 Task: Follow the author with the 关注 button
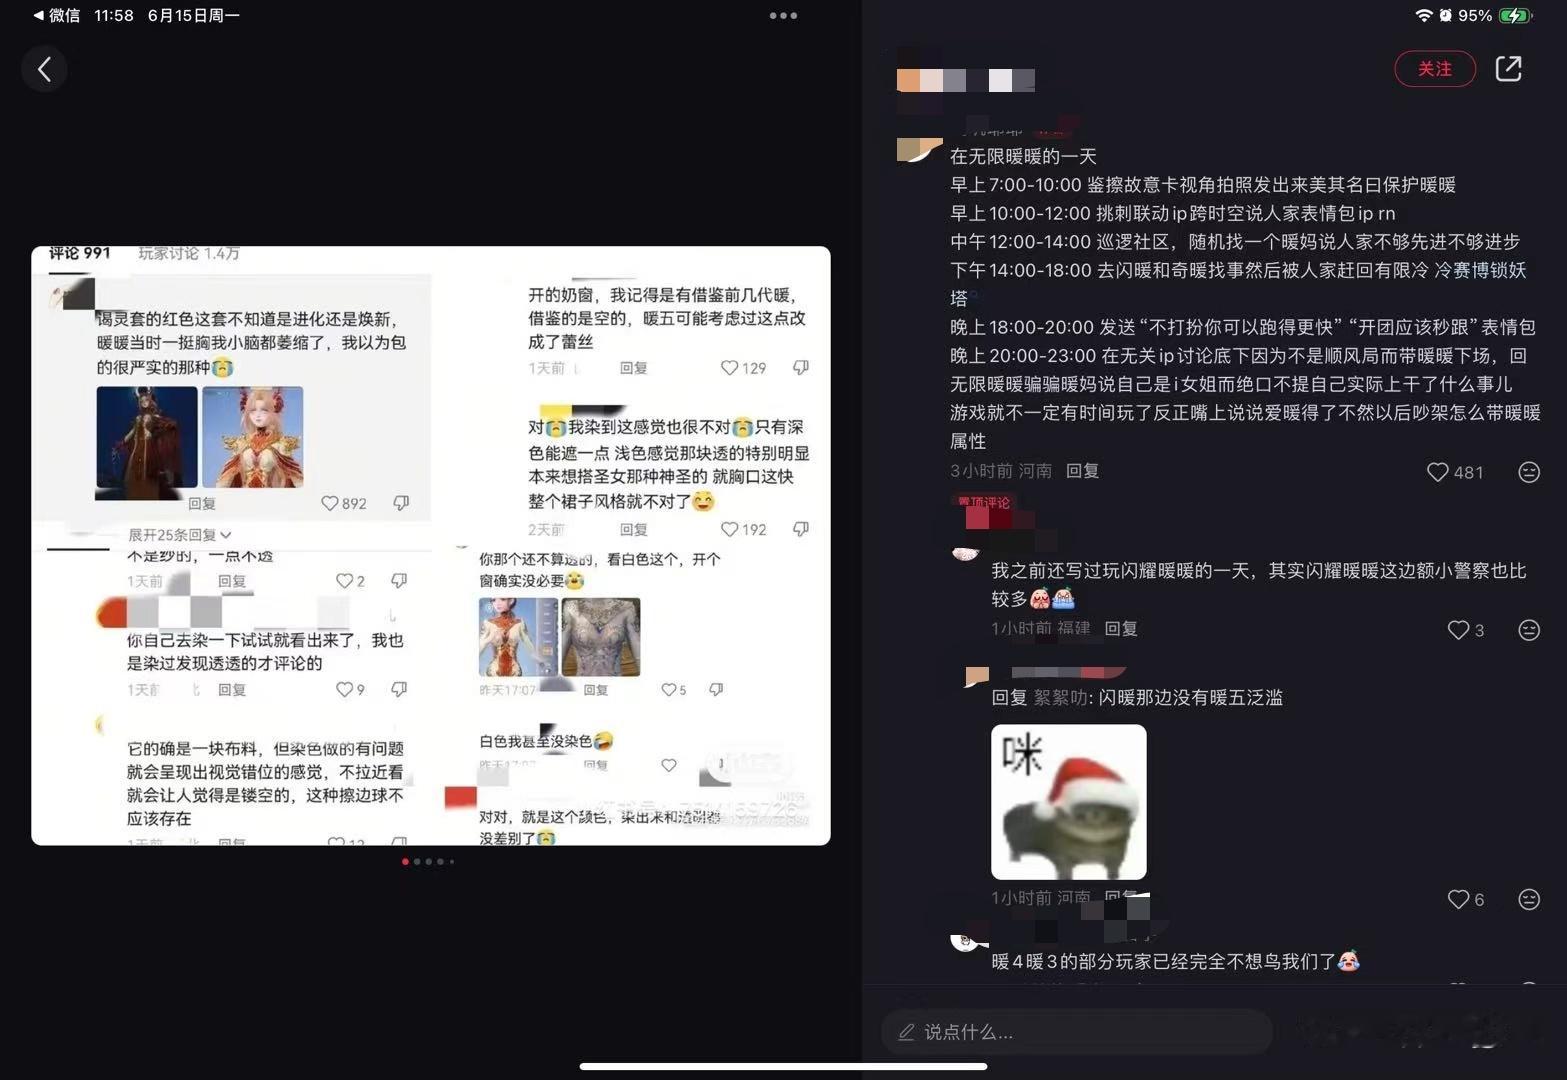click(x=1435, y=69)
